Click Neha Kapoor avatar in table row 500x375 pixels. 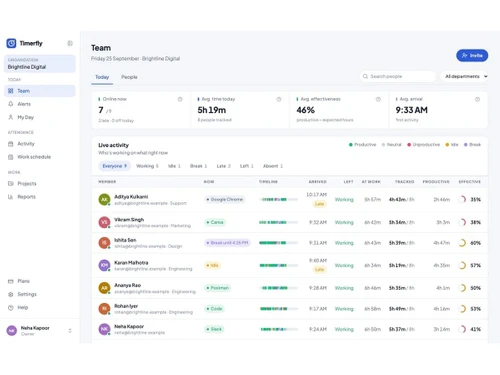coord(104,329)
